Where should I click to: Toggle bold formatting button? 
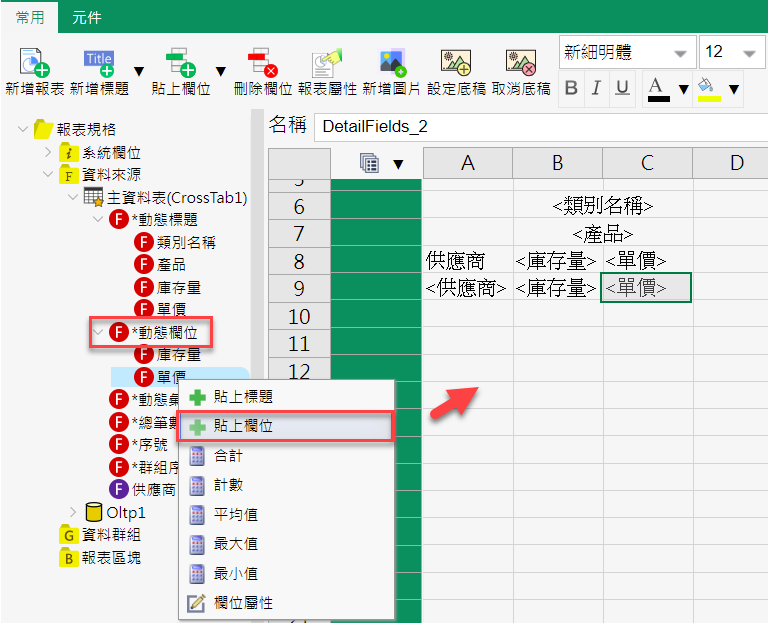click(571, 89)
